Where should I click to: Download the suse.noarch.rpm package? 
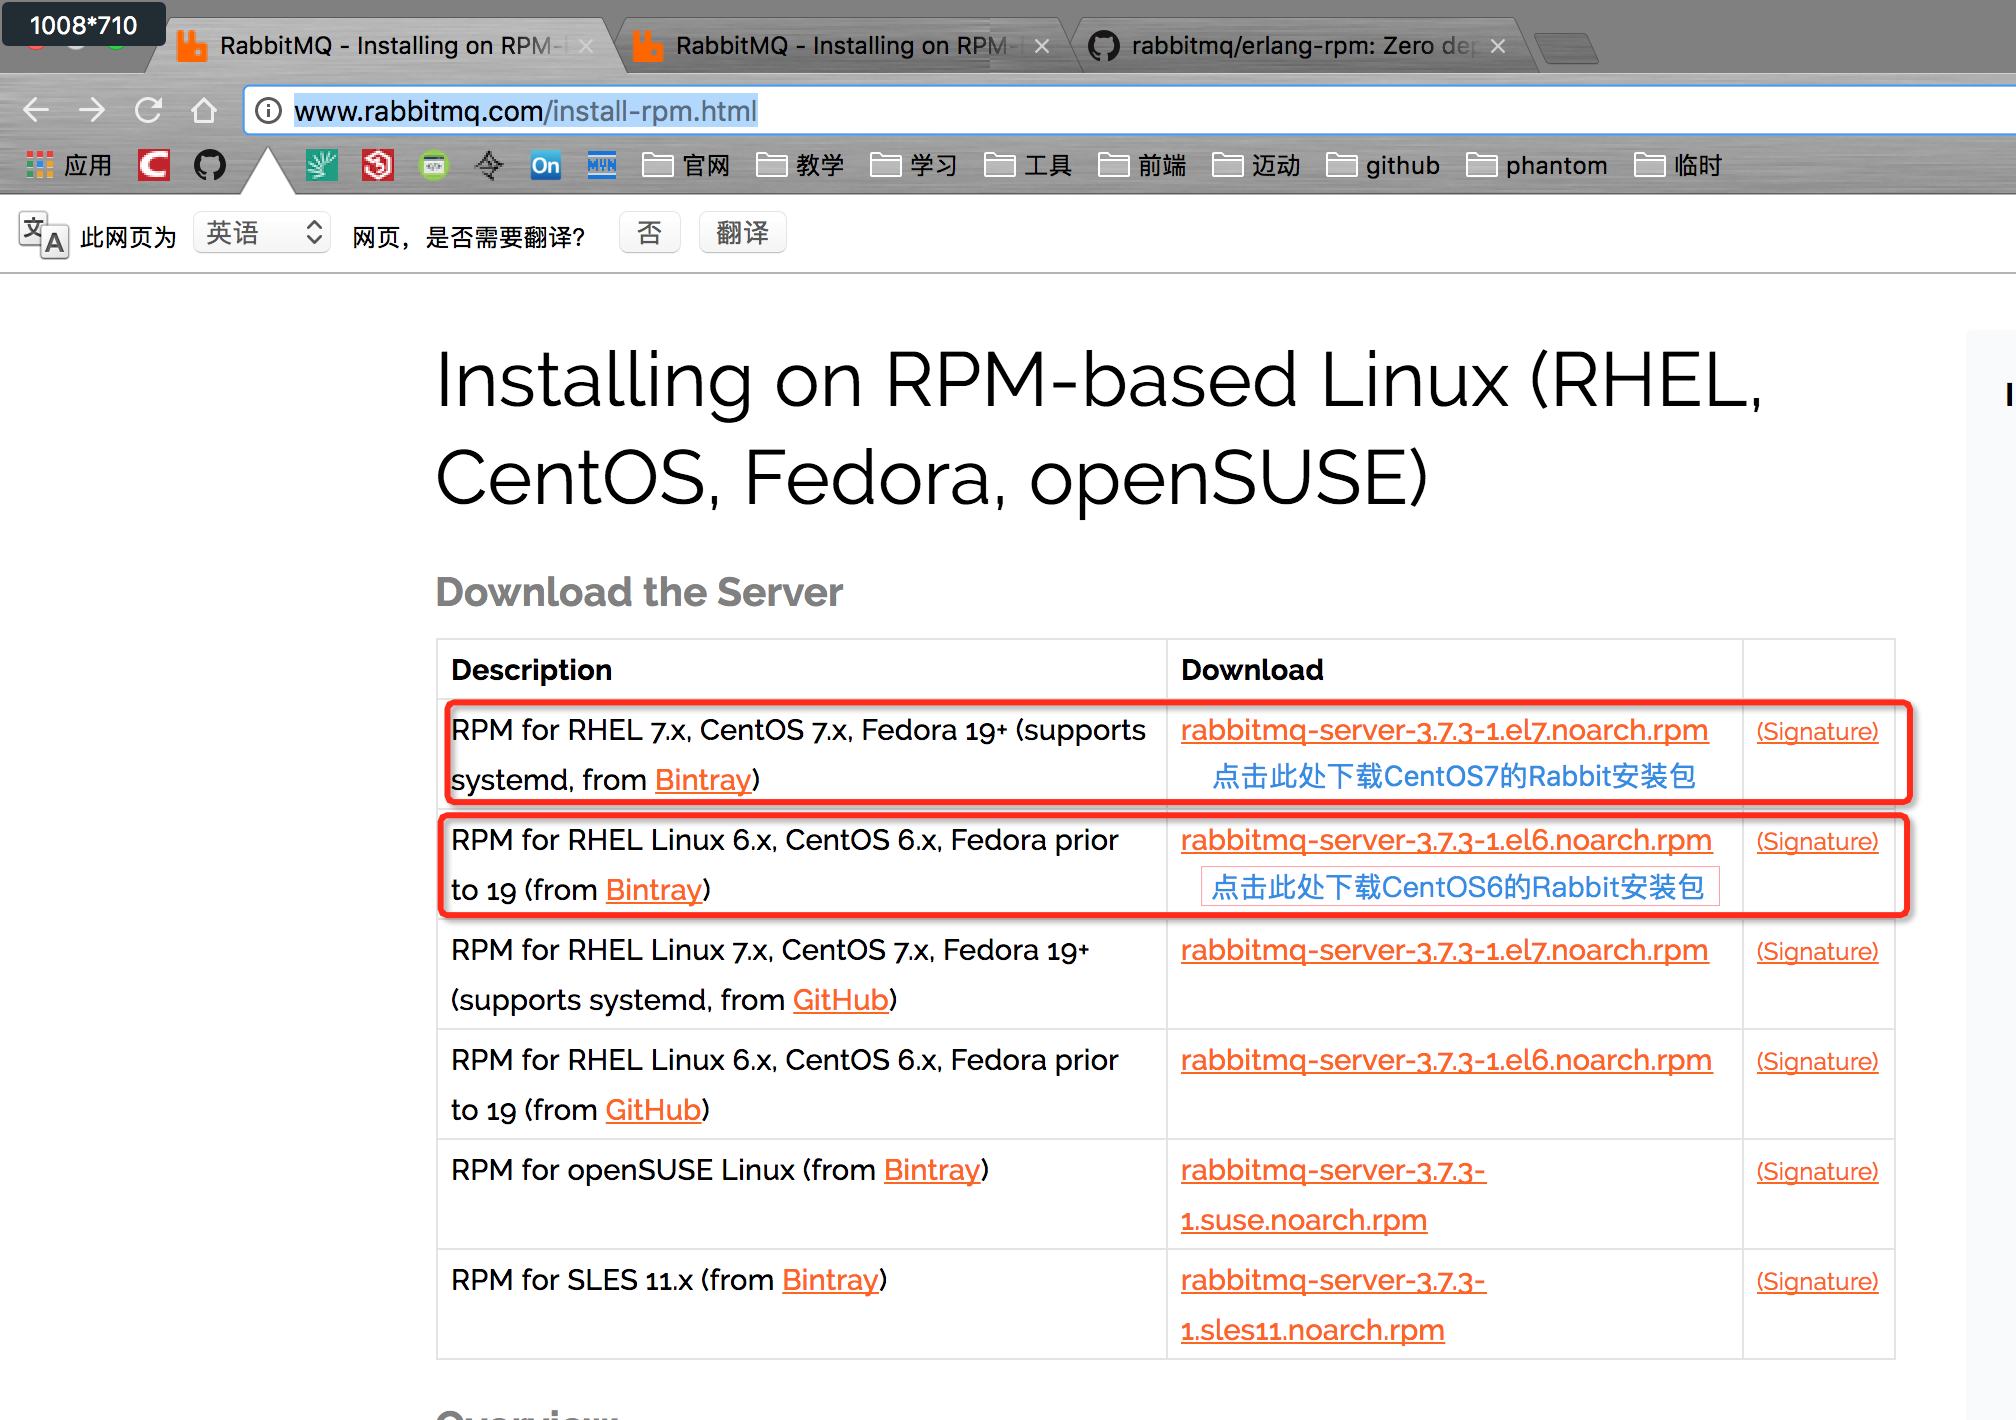coord(1332,1196)
